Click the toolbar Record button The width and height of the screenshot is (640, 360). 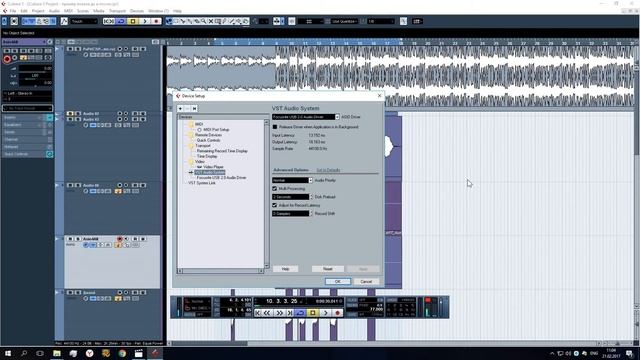pos(156,21)
